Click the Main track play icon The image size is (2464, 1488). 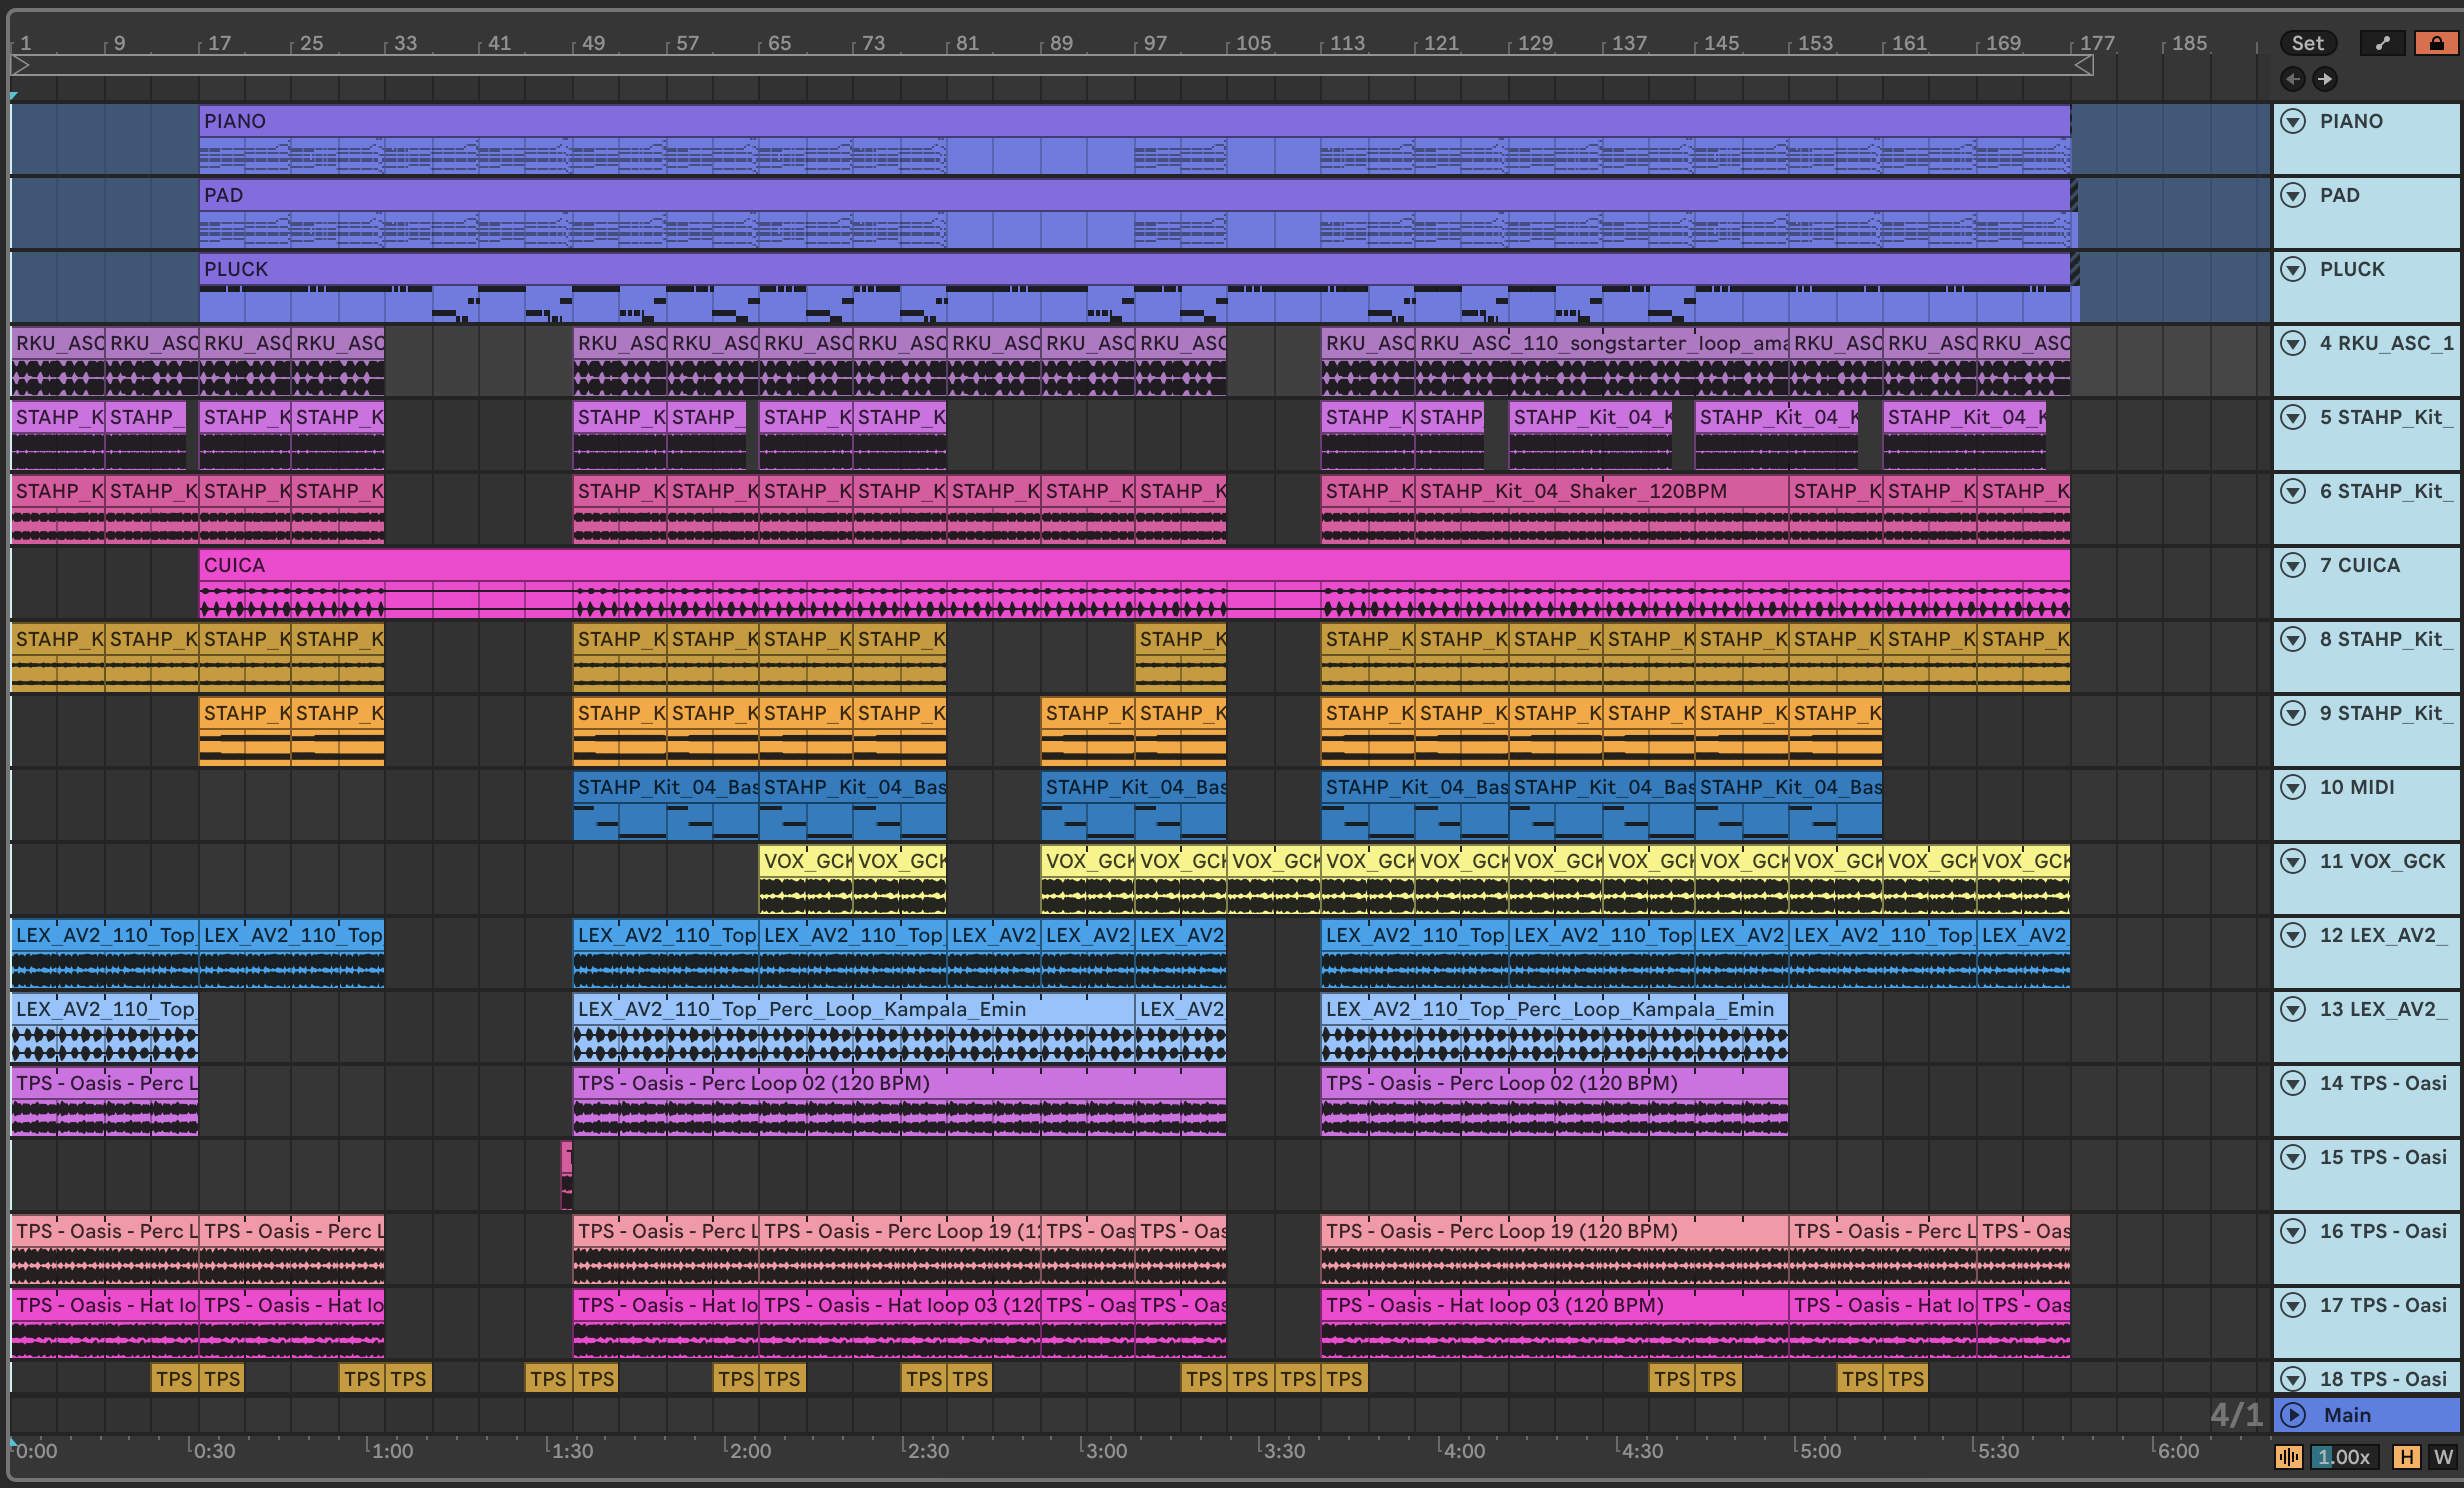2293,1415
